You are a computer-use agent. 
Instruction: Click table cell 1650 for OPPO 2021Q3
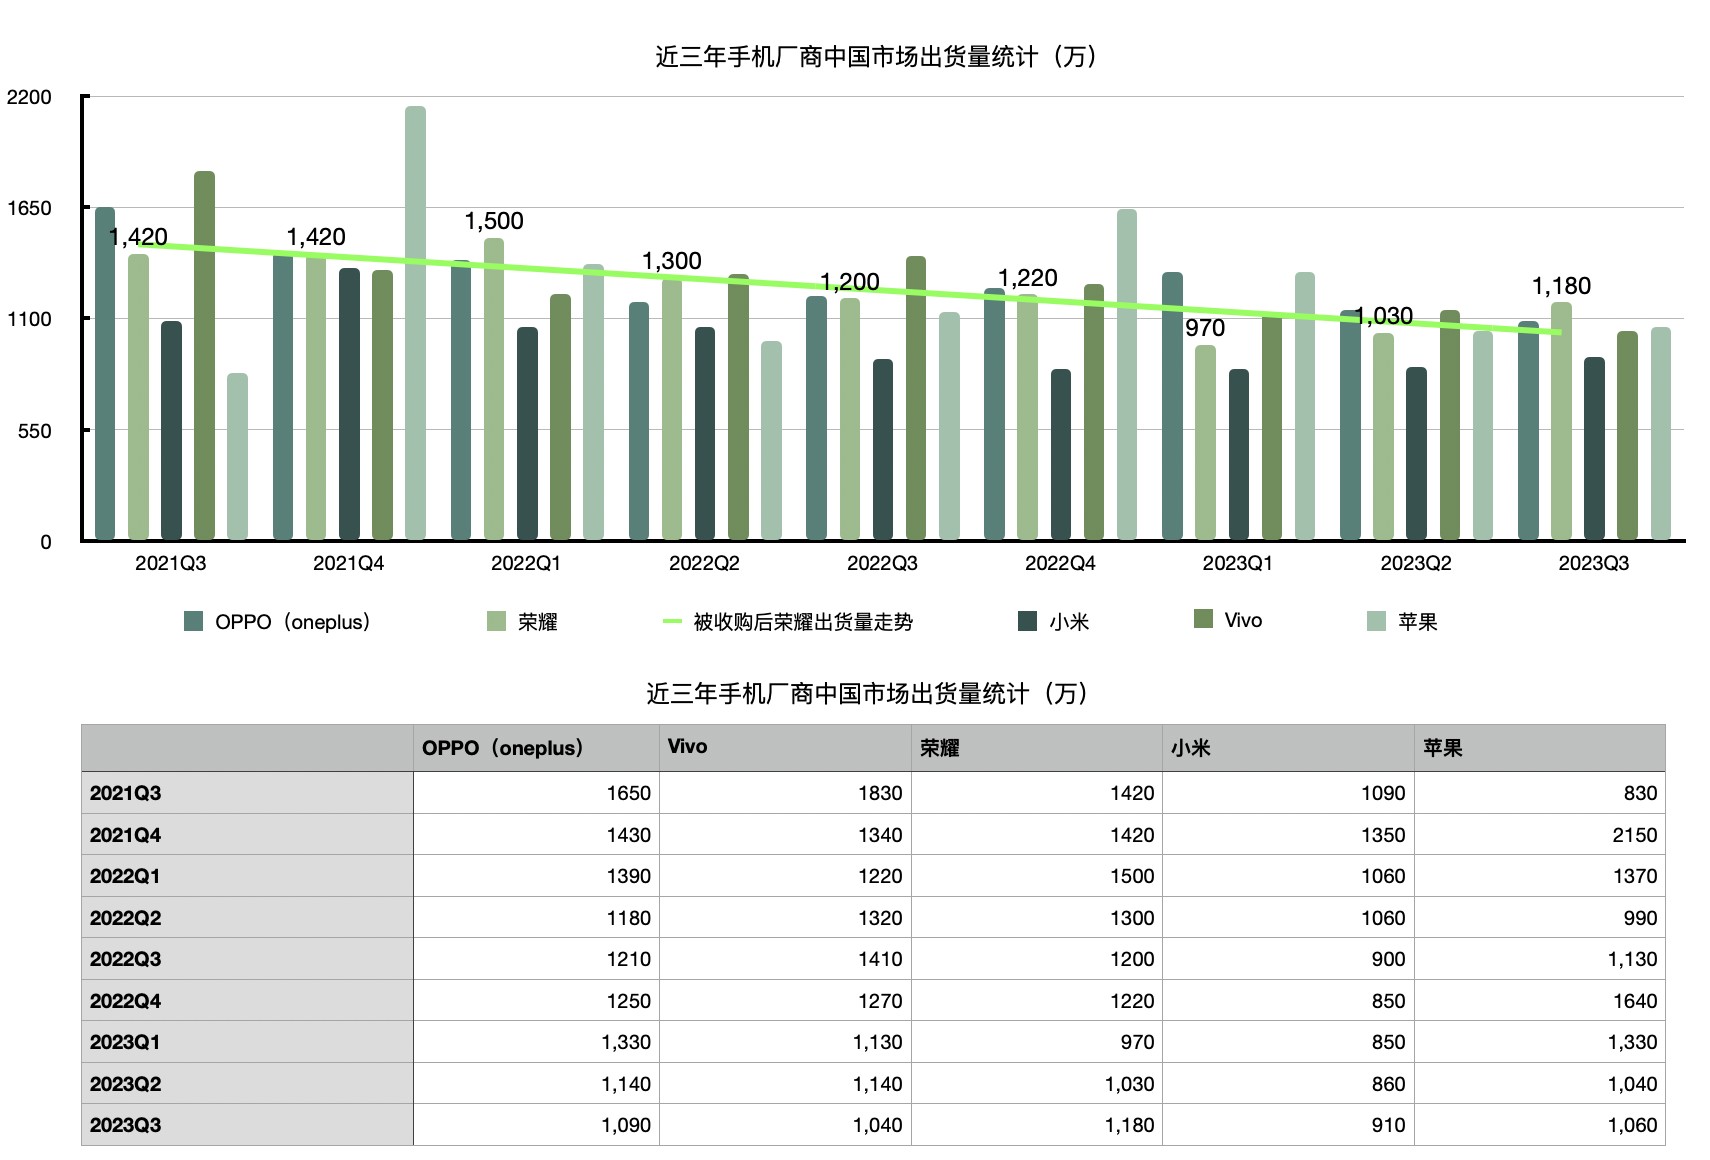[x=536, y=793]
